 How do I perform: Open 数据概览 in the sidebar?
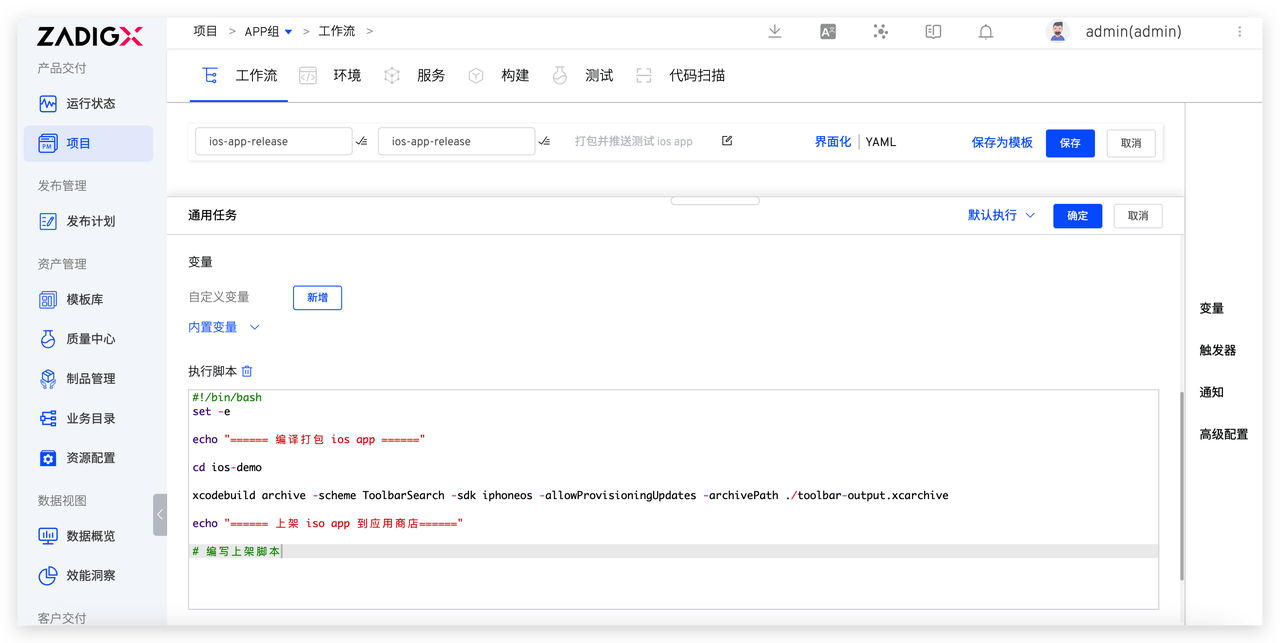point(90,536)
